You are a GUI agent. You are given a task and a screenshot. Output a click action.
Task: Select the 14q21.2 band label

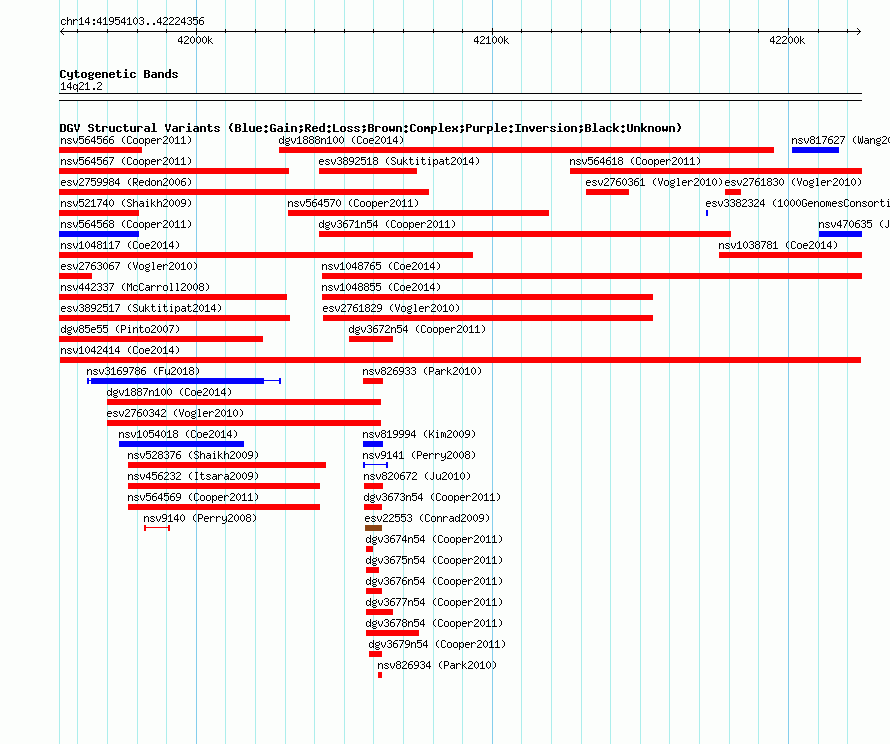(81, 86)
